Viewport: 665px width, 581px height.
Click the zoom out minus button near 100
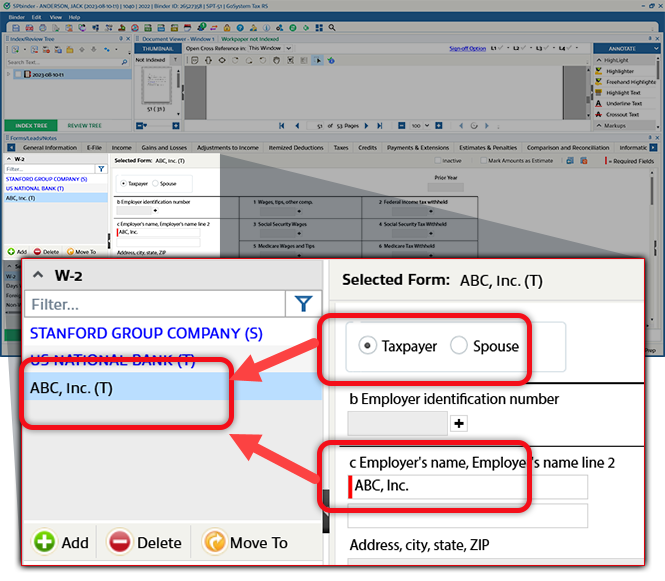click(402, 126)
